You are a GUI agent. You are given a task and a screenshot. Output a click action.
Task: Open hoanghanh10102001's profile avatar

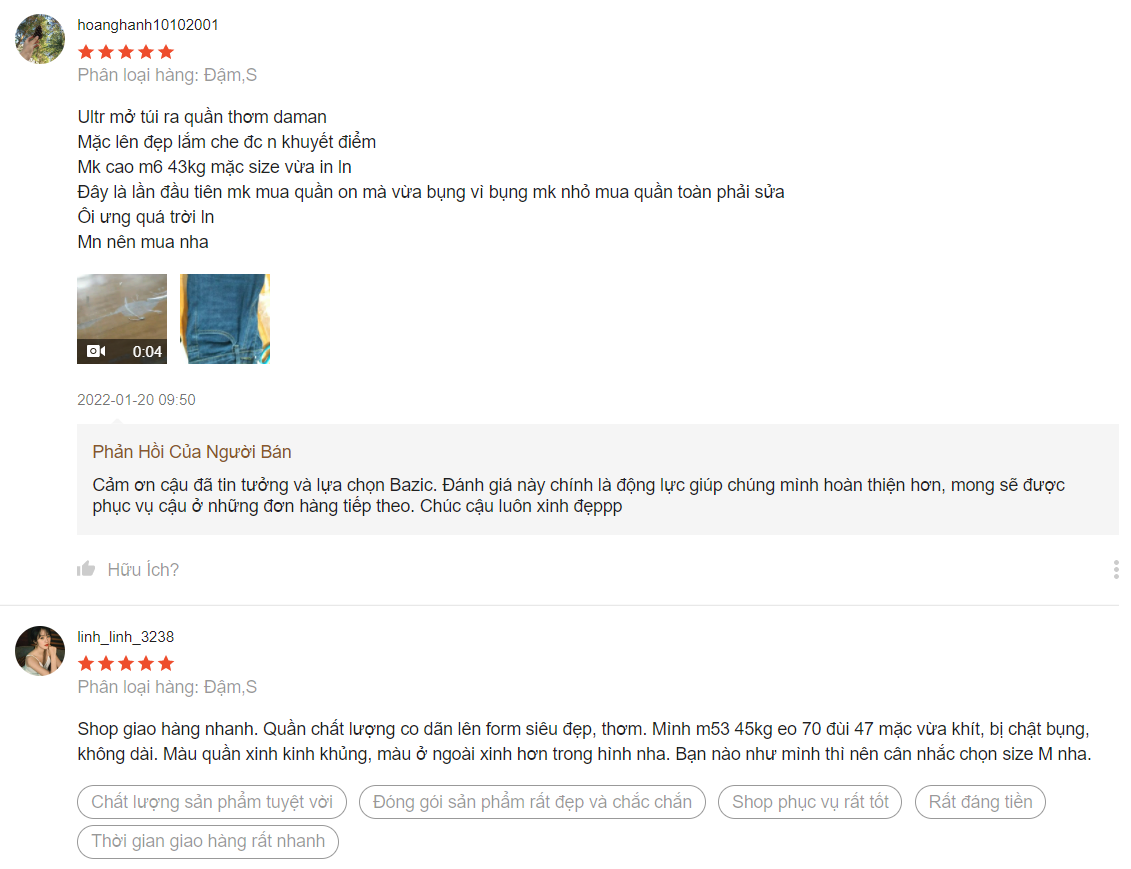coord(40,39)
